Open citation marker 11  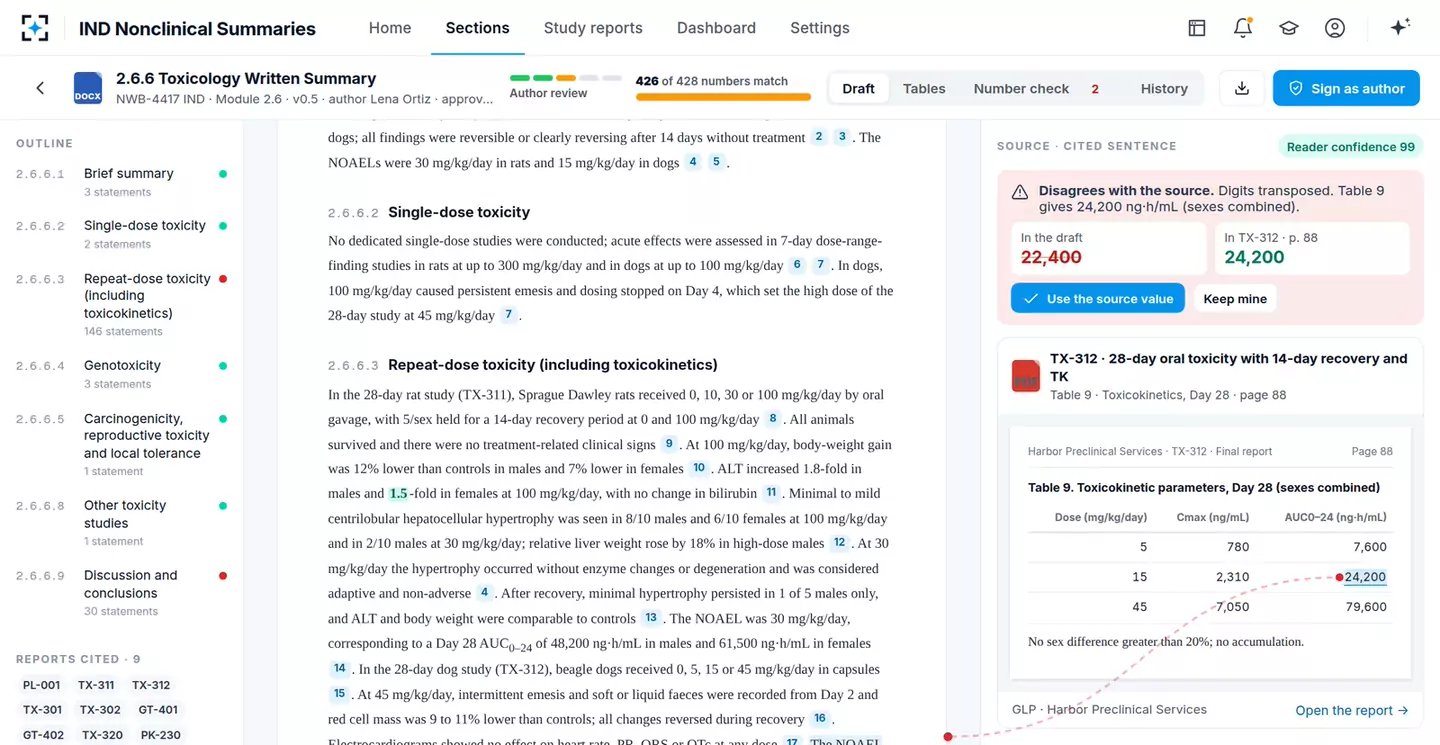pos(771,493)
